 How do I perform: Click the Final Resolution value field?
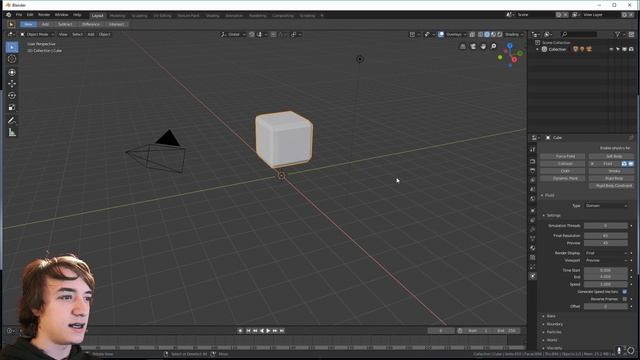pyautogui.click(x=606, y=236)
